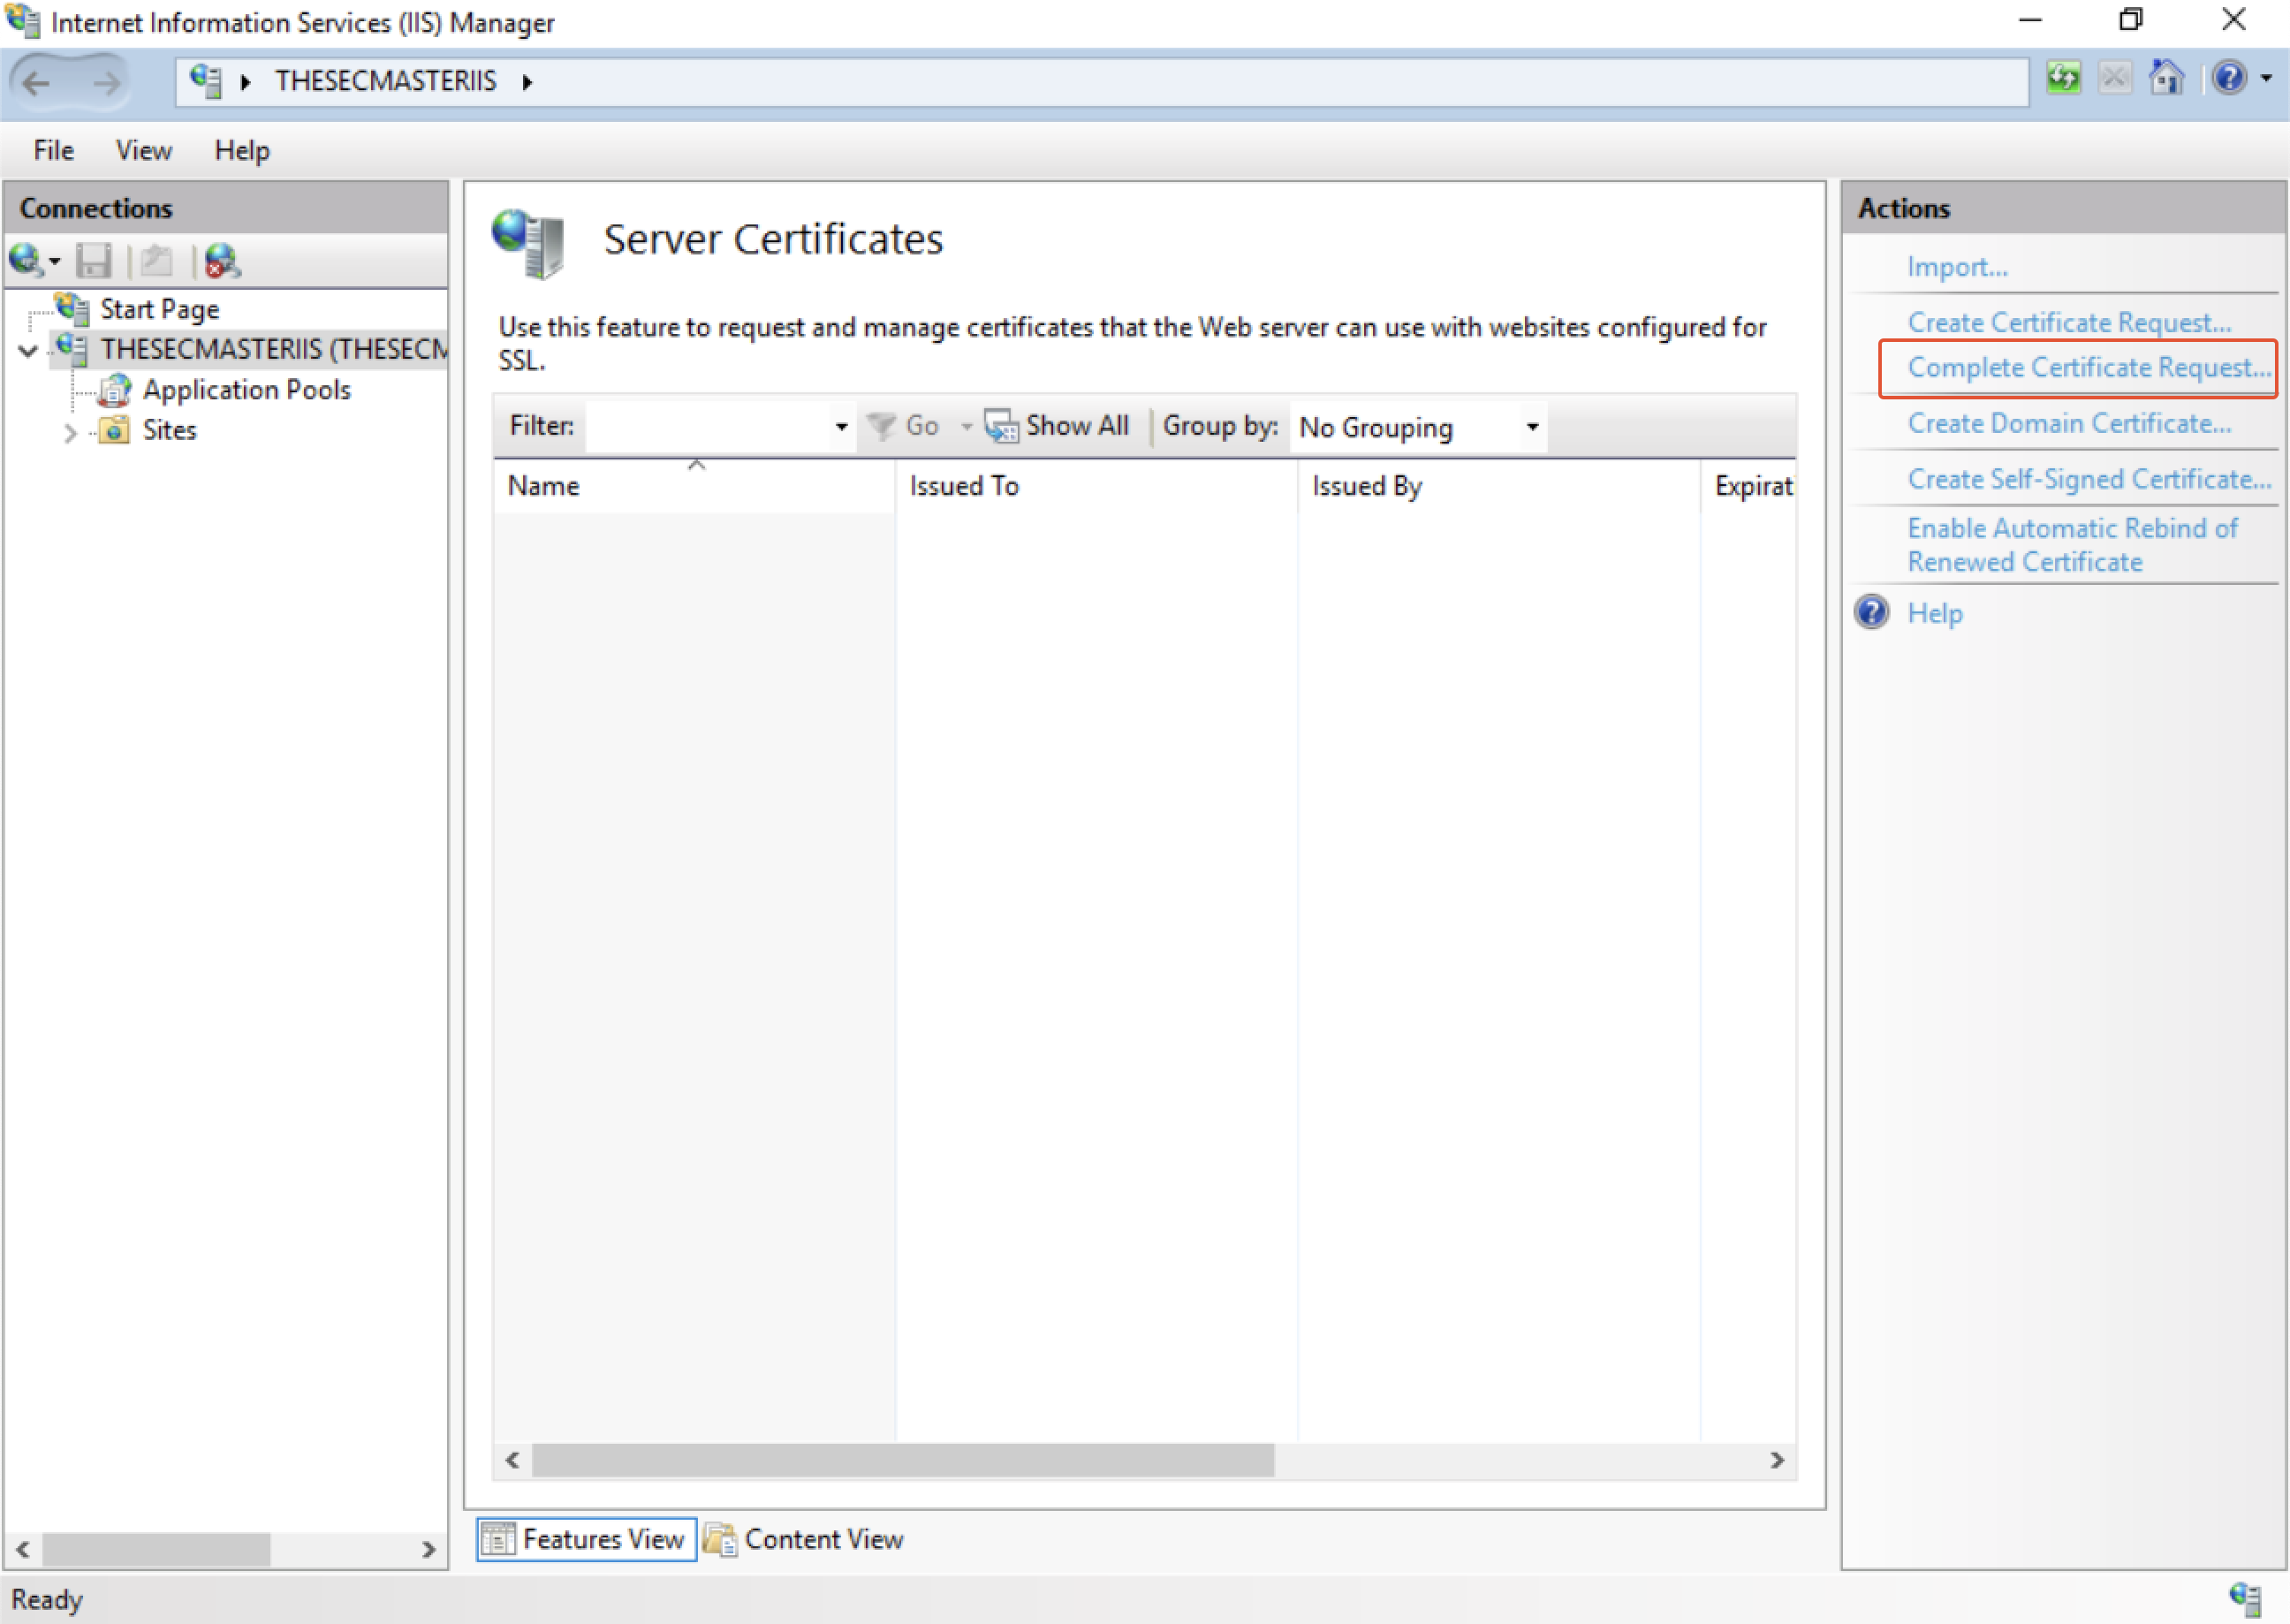
Task: Click the Start Page tree icon
Action: coord(72,309)
